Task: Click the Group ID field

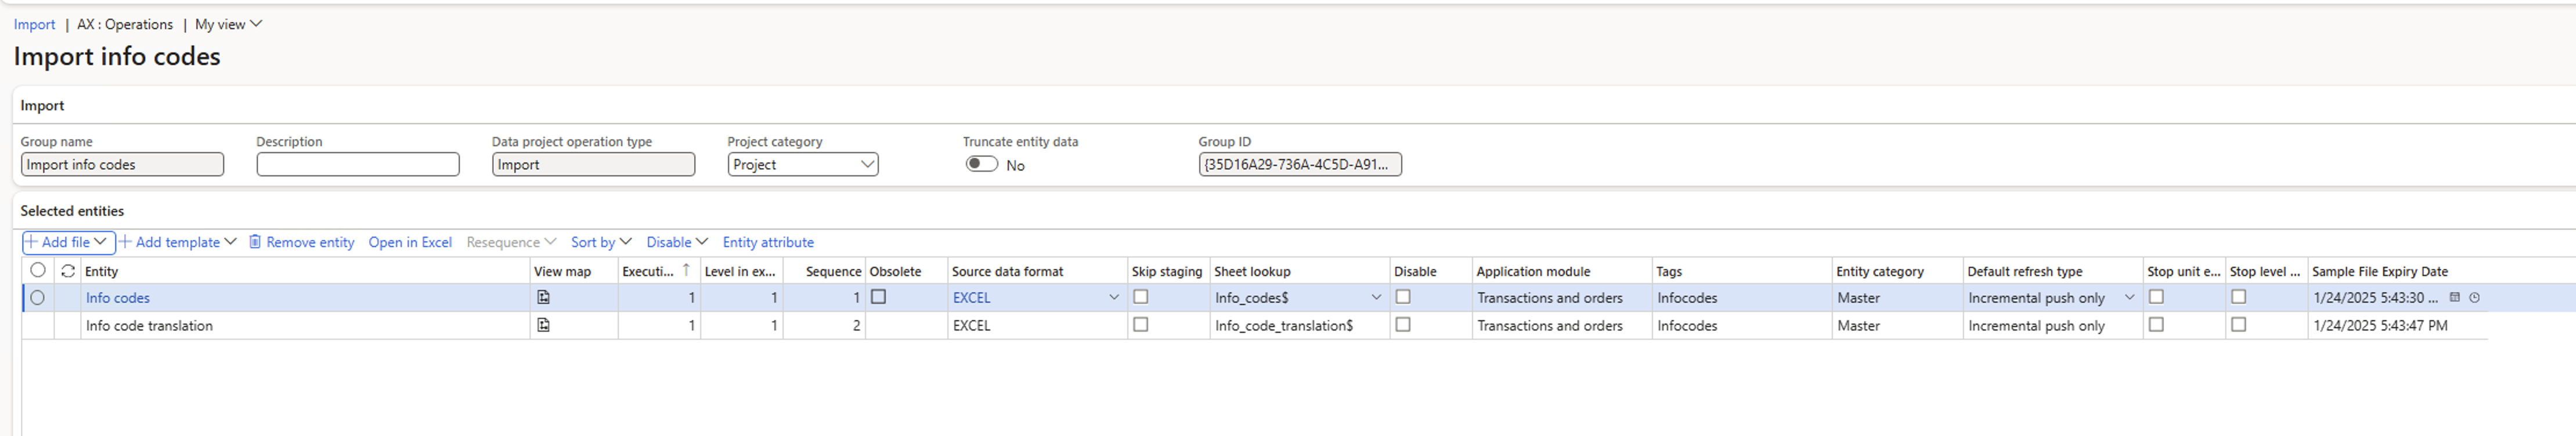Action: click(1300, 164)
